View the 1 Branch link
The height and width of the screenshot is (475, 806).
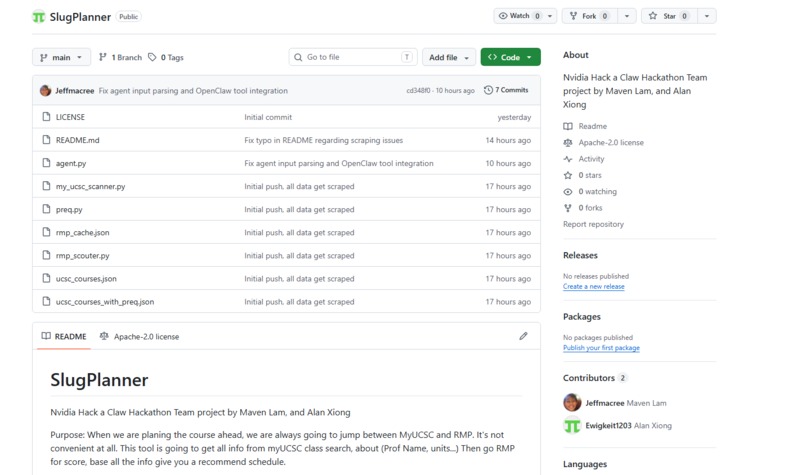(x=120, y=57)
